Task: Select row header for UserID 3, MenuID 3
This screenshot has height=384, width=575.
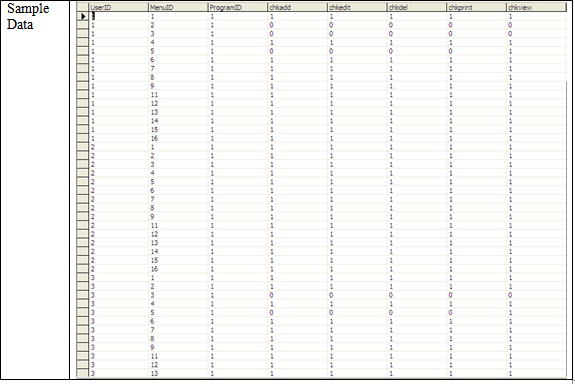Action: coord(83,295)
